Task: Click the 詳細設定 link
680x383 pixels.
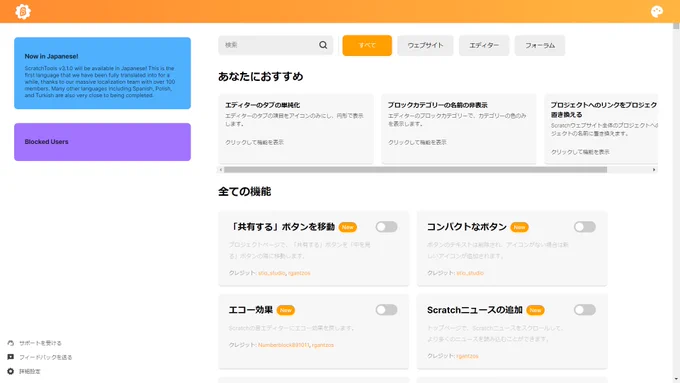Action: pyautogui.click(x=30, y=371)
